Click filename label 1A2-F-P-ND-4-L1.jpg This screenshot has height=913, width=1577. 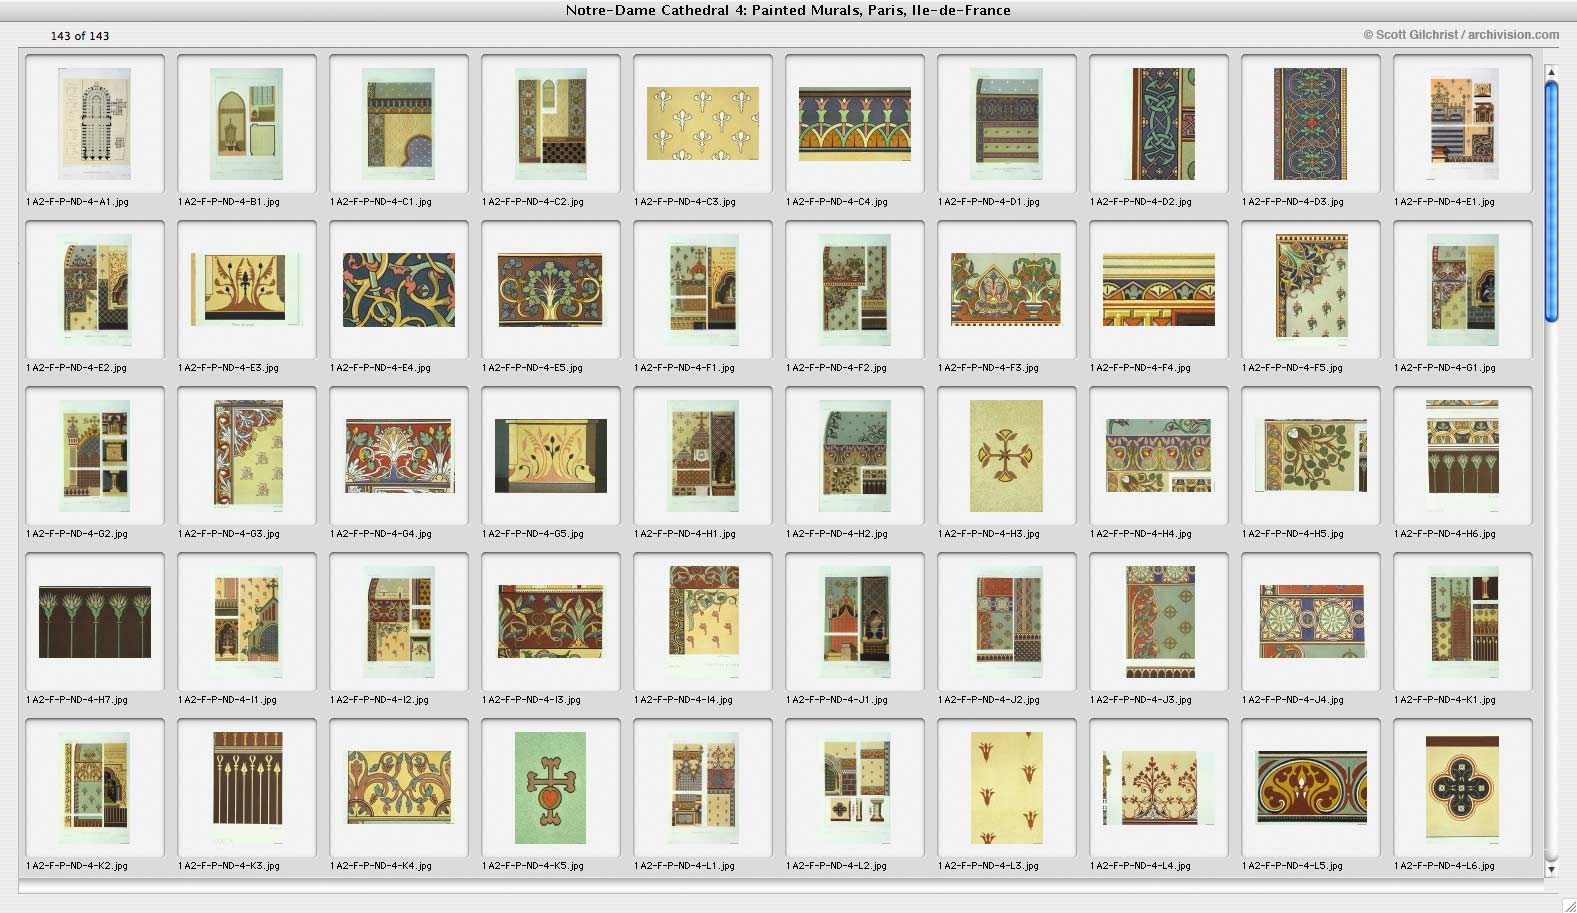pos(685,866)
